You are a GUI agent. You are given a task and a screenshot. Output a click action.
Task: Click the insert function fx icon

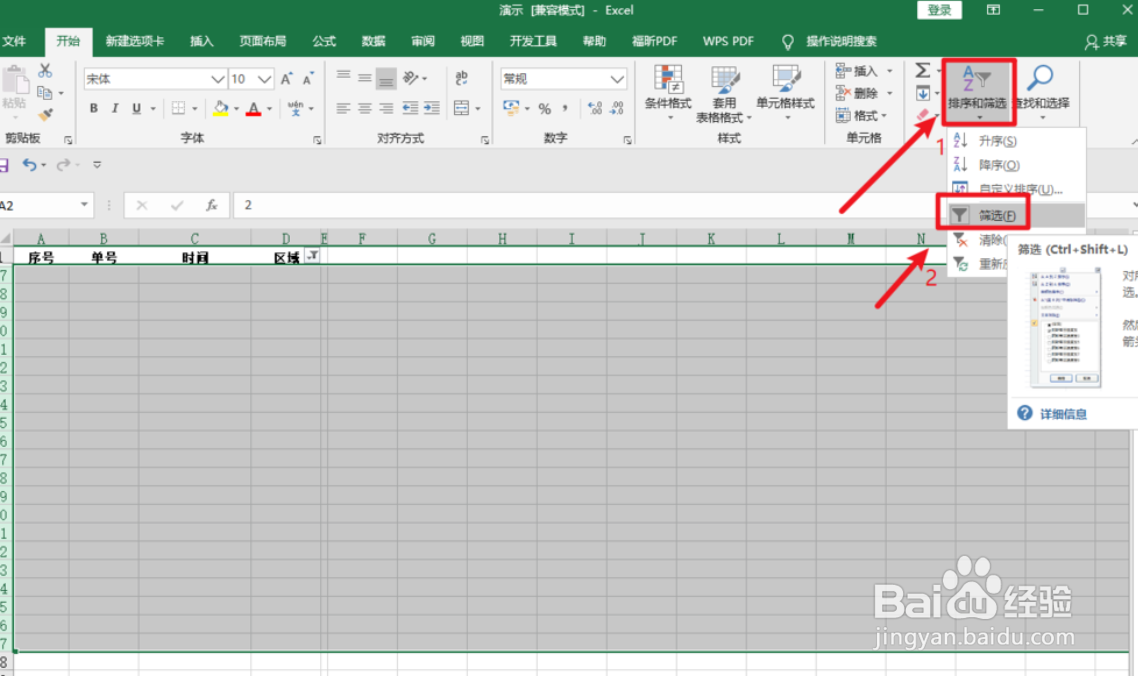[211, 205]
